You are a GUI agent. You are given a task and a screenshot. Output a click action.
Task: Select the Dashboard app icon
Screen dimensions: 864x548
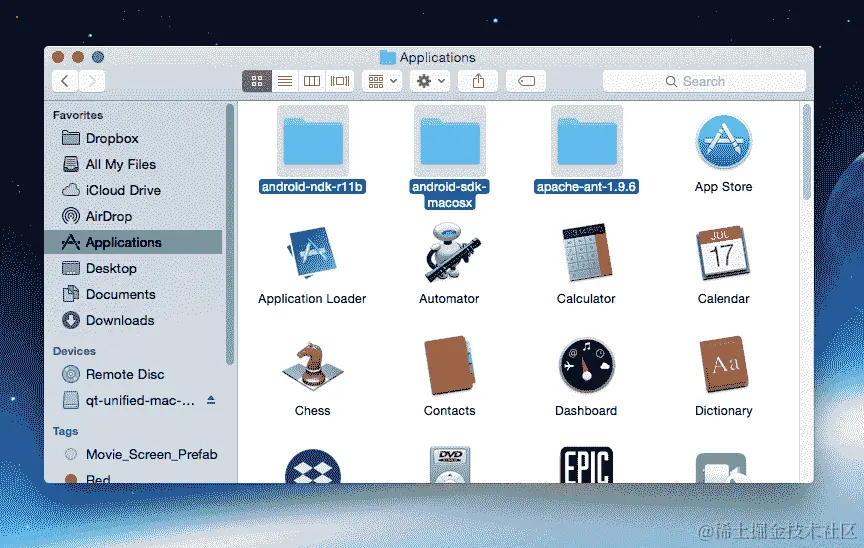[587, 366]
